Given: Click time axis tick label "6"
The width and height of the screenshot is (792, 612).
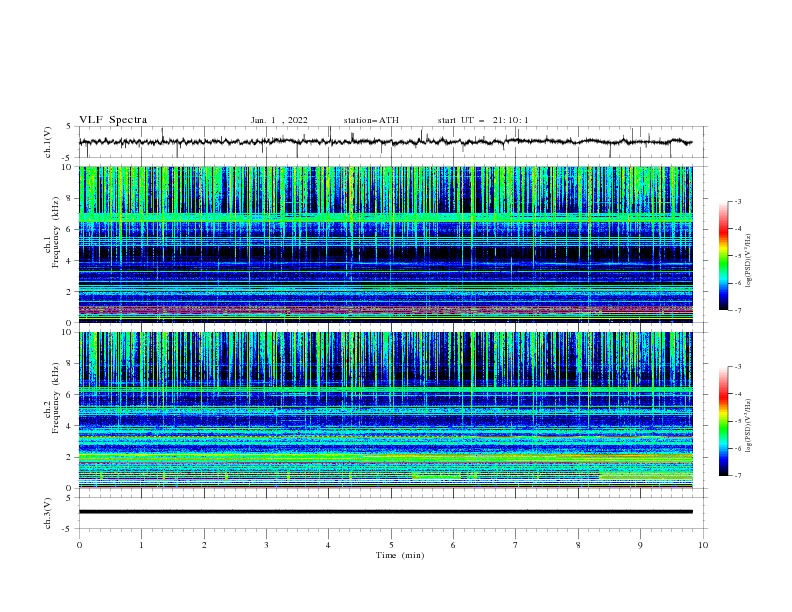Looking at the screenshot, I should [453, 545].
